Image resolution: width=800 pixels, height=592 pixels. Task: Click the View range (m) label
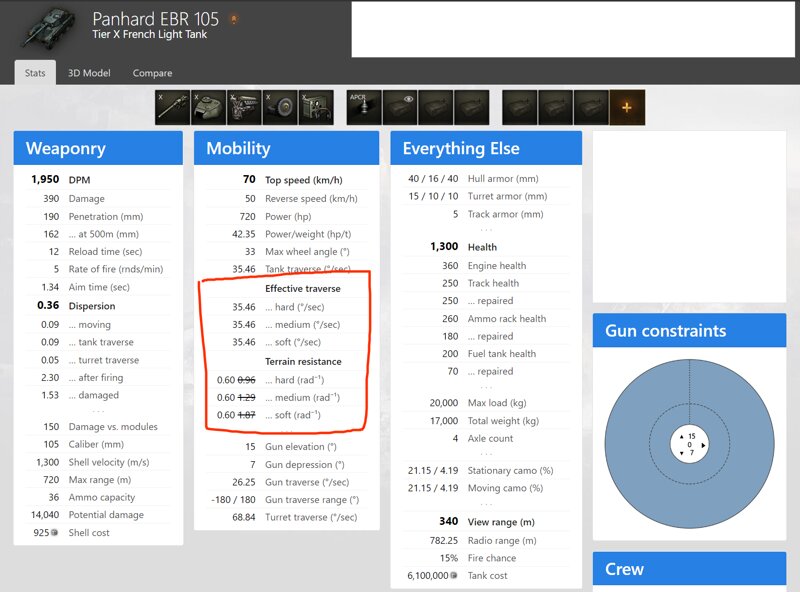(x=501, y=522)
